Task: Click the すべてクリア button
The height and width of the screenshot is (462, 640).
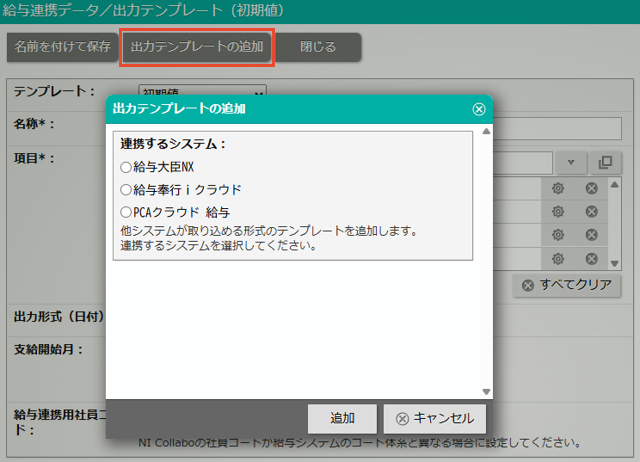Action: 566,285
